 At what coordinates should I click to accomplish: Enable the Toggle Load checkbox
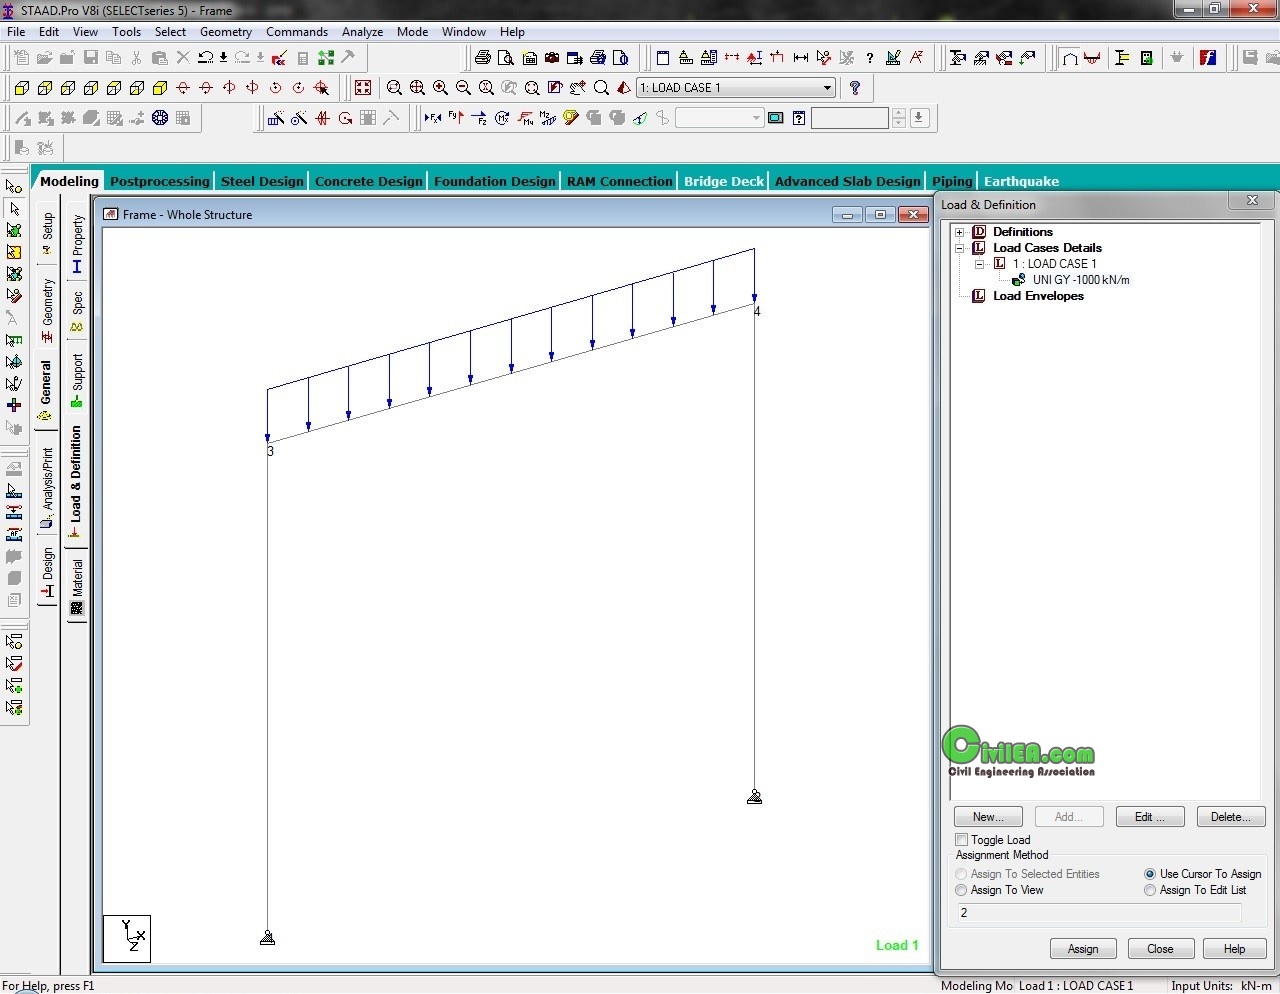pyautogui.click(x=962, y=840)
